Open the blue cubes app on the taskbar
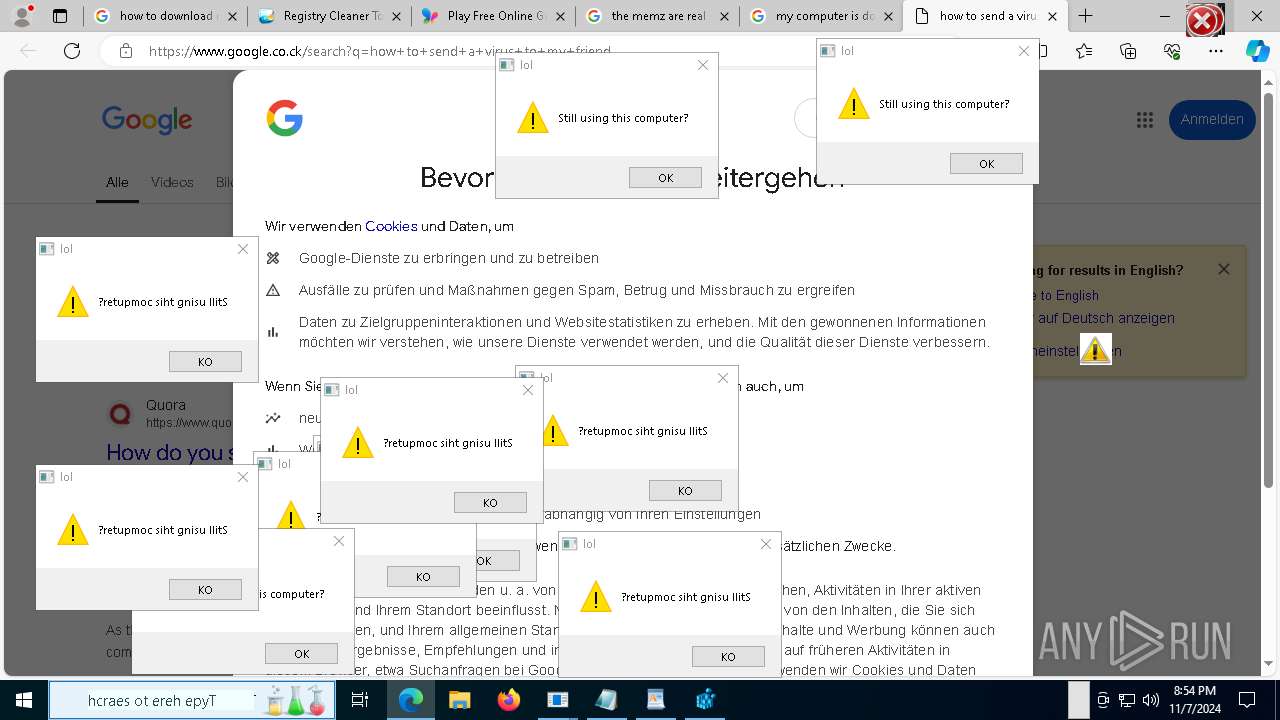The width and height of the screenshot is (1280, 720). click(705, 700)
